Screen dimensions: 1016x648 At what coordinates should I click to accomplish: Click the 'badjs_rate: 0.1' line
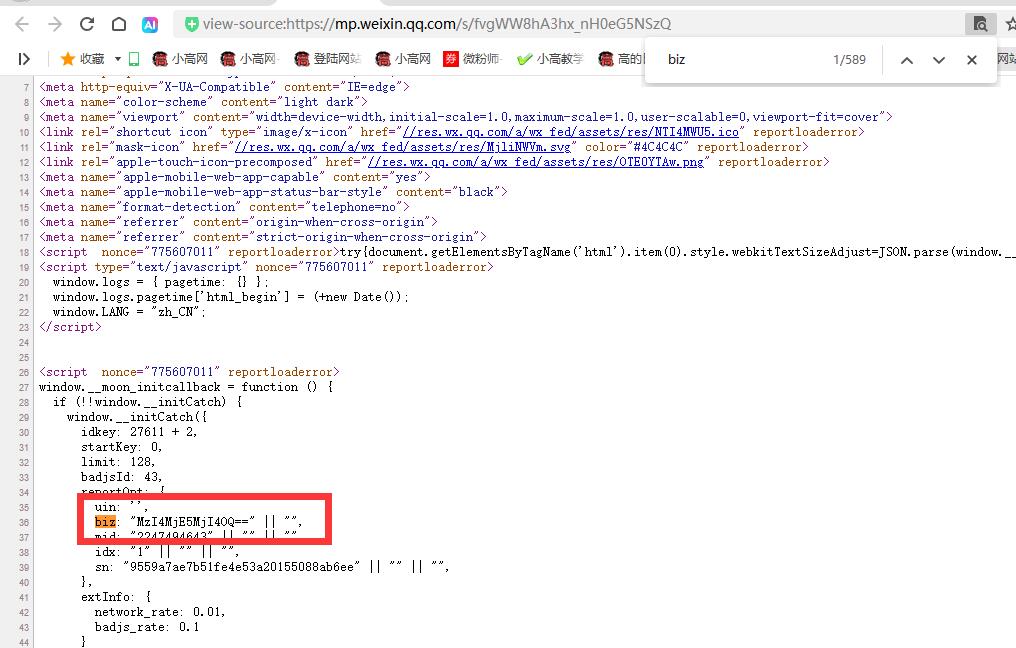[x=147, y=627]
